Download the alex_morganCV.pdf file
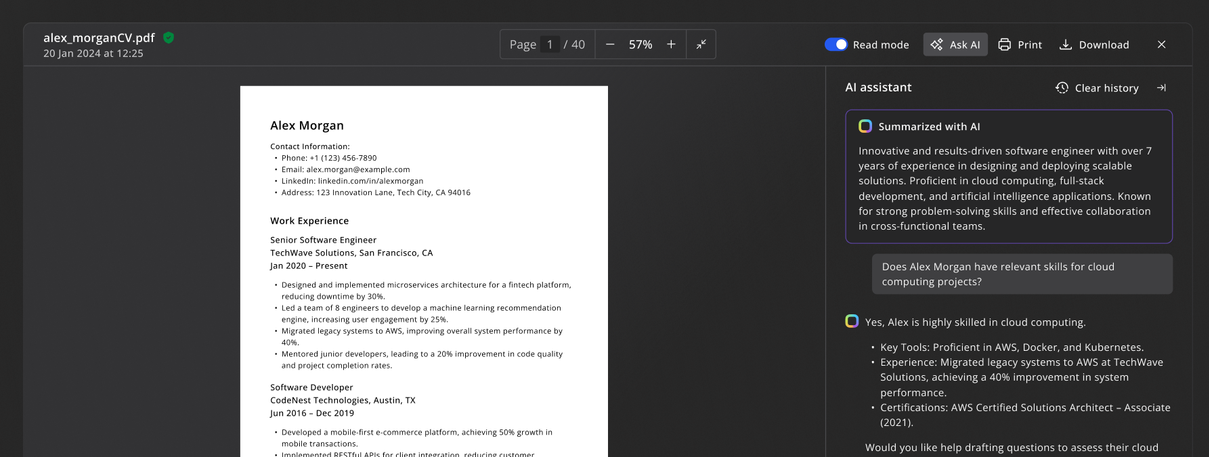 [x=1094, y=45]
